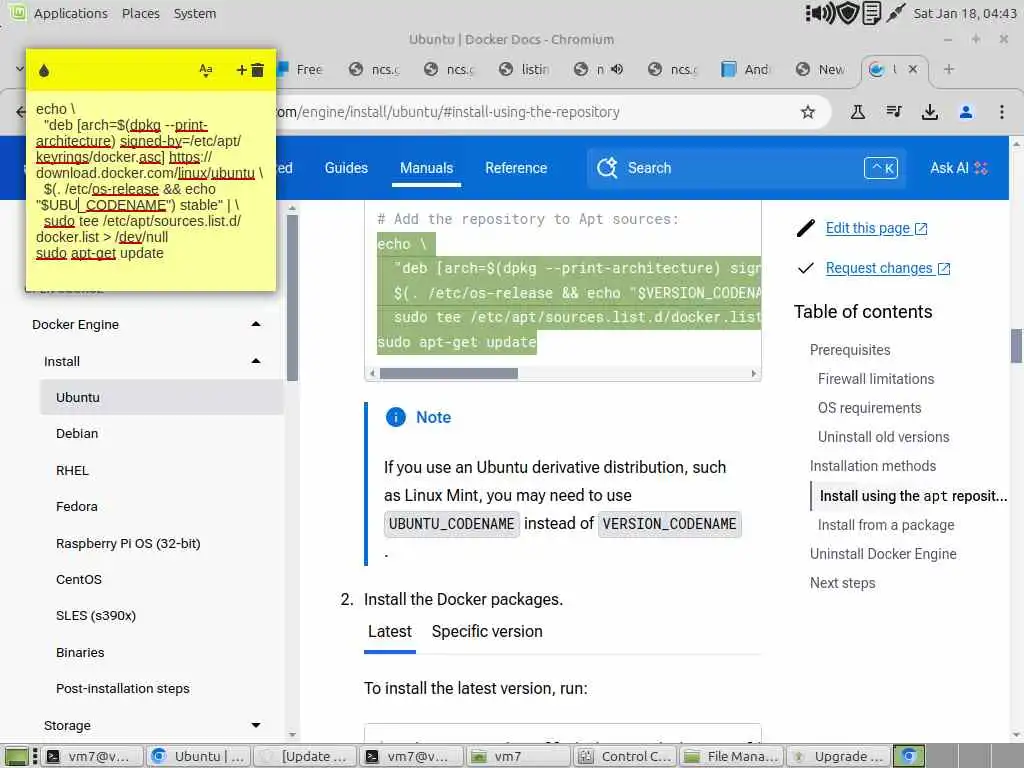
Task: Go to Uninstall Docker Engine link
Action: point(883,554)
